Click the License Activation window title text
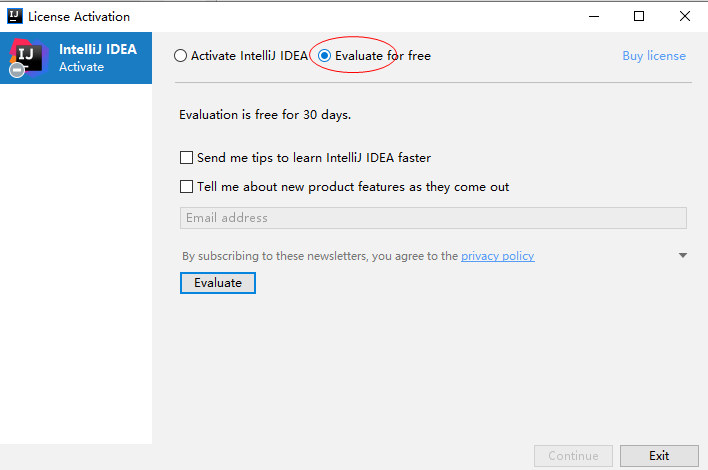This screenshot has height=470, width=708. tap(79, 17)
